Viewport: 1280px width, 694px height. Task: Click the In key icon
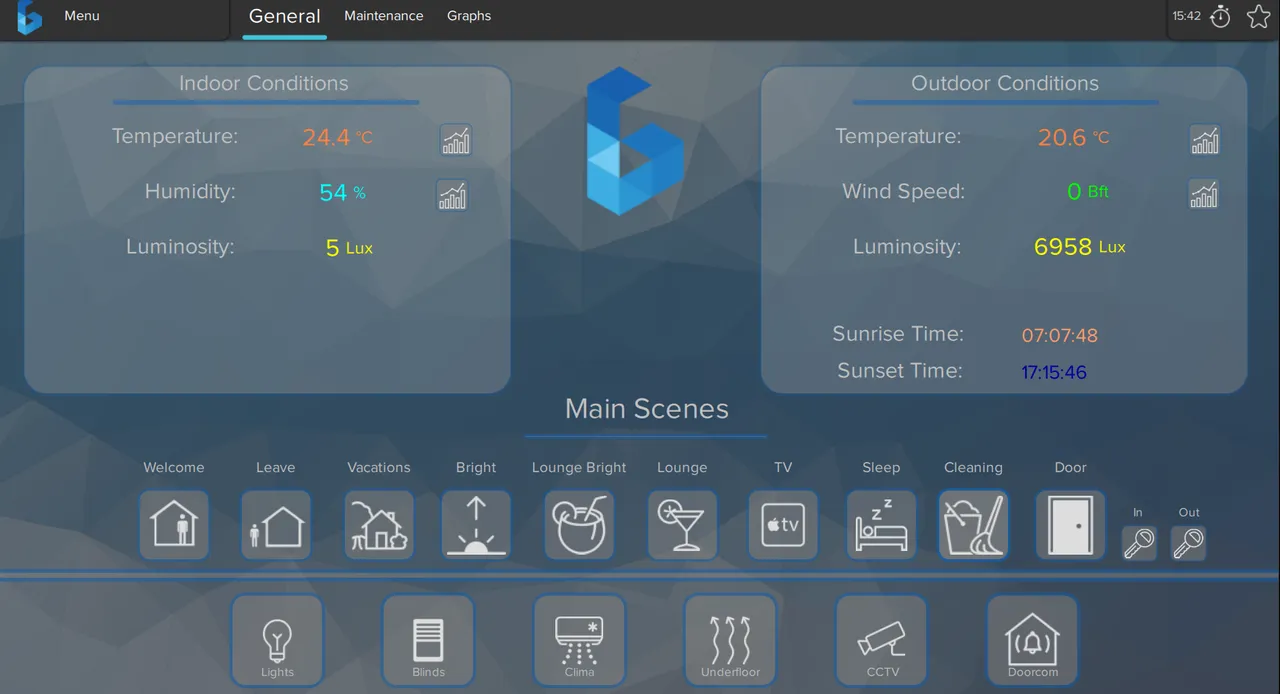point(1139,543)
